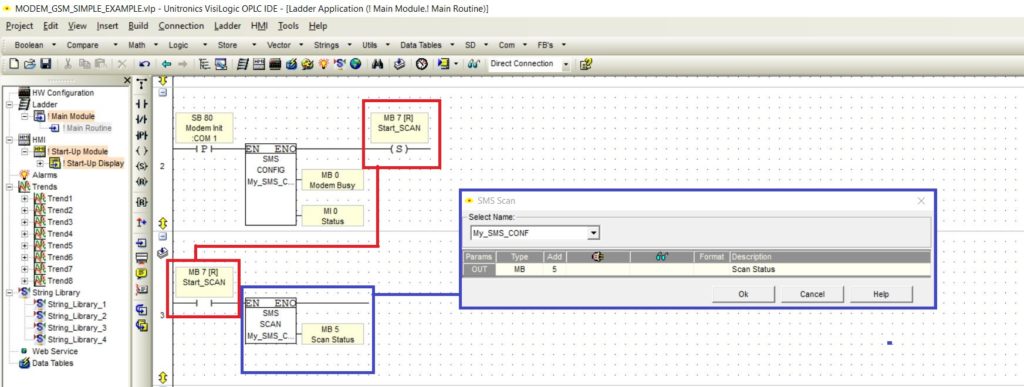The height and width of the screenshot is (387, 1024).
Task: Expand the Start-Up Display tree node
Action: 40,163
